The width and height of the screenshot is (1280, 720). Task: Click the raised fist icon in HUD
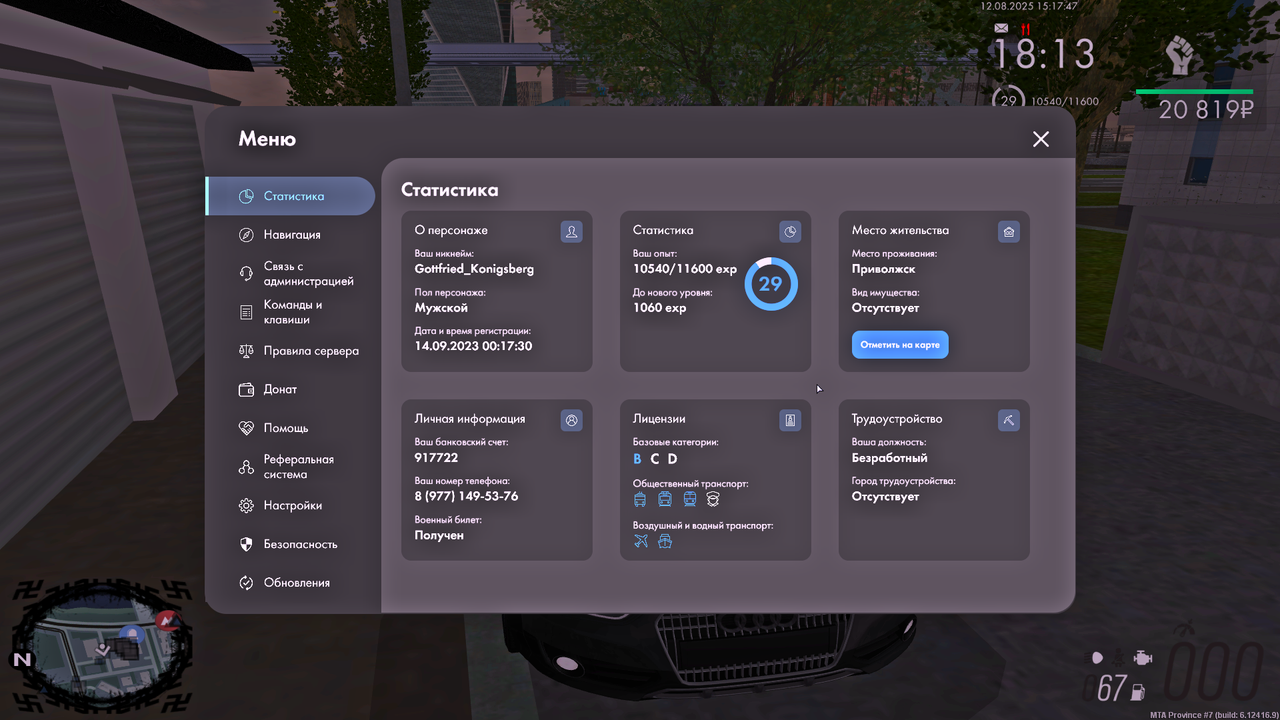coord(1181,55)
